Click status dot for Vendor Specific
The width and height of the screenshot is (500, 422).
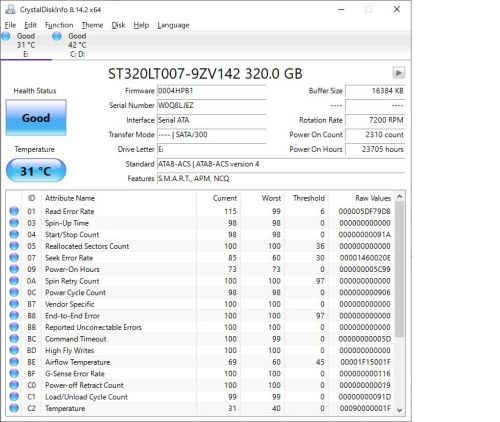[x=14, y=304]
